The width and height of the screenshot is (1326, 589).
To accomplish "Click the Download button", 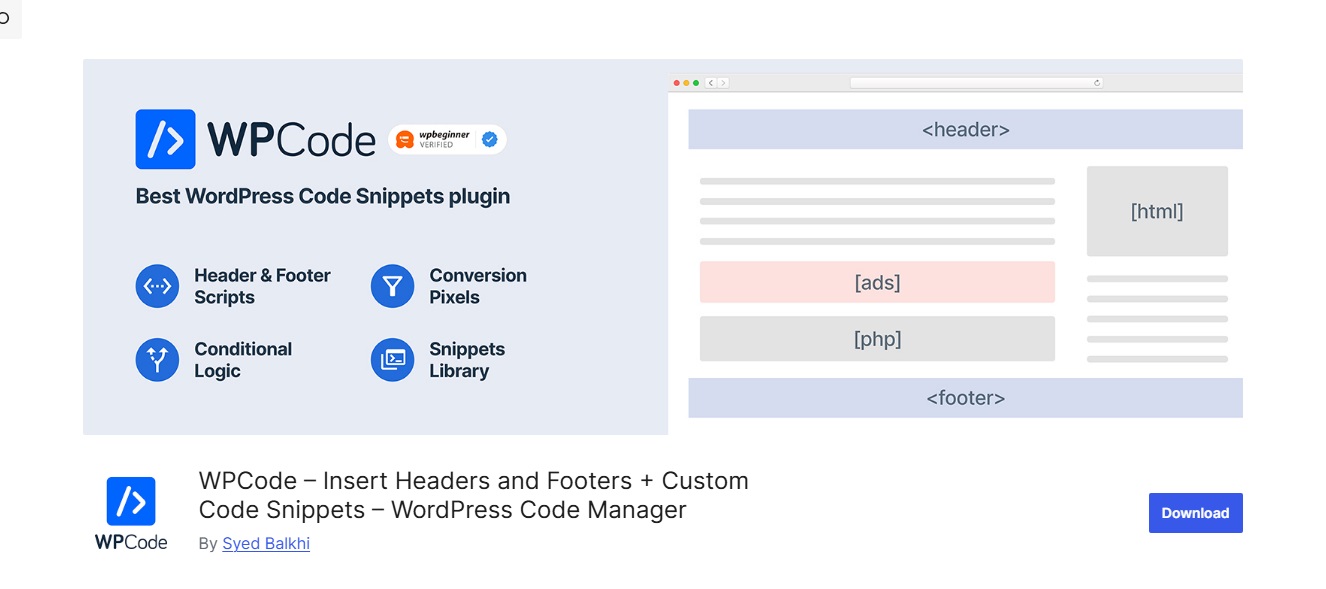I will [1195, 513].
